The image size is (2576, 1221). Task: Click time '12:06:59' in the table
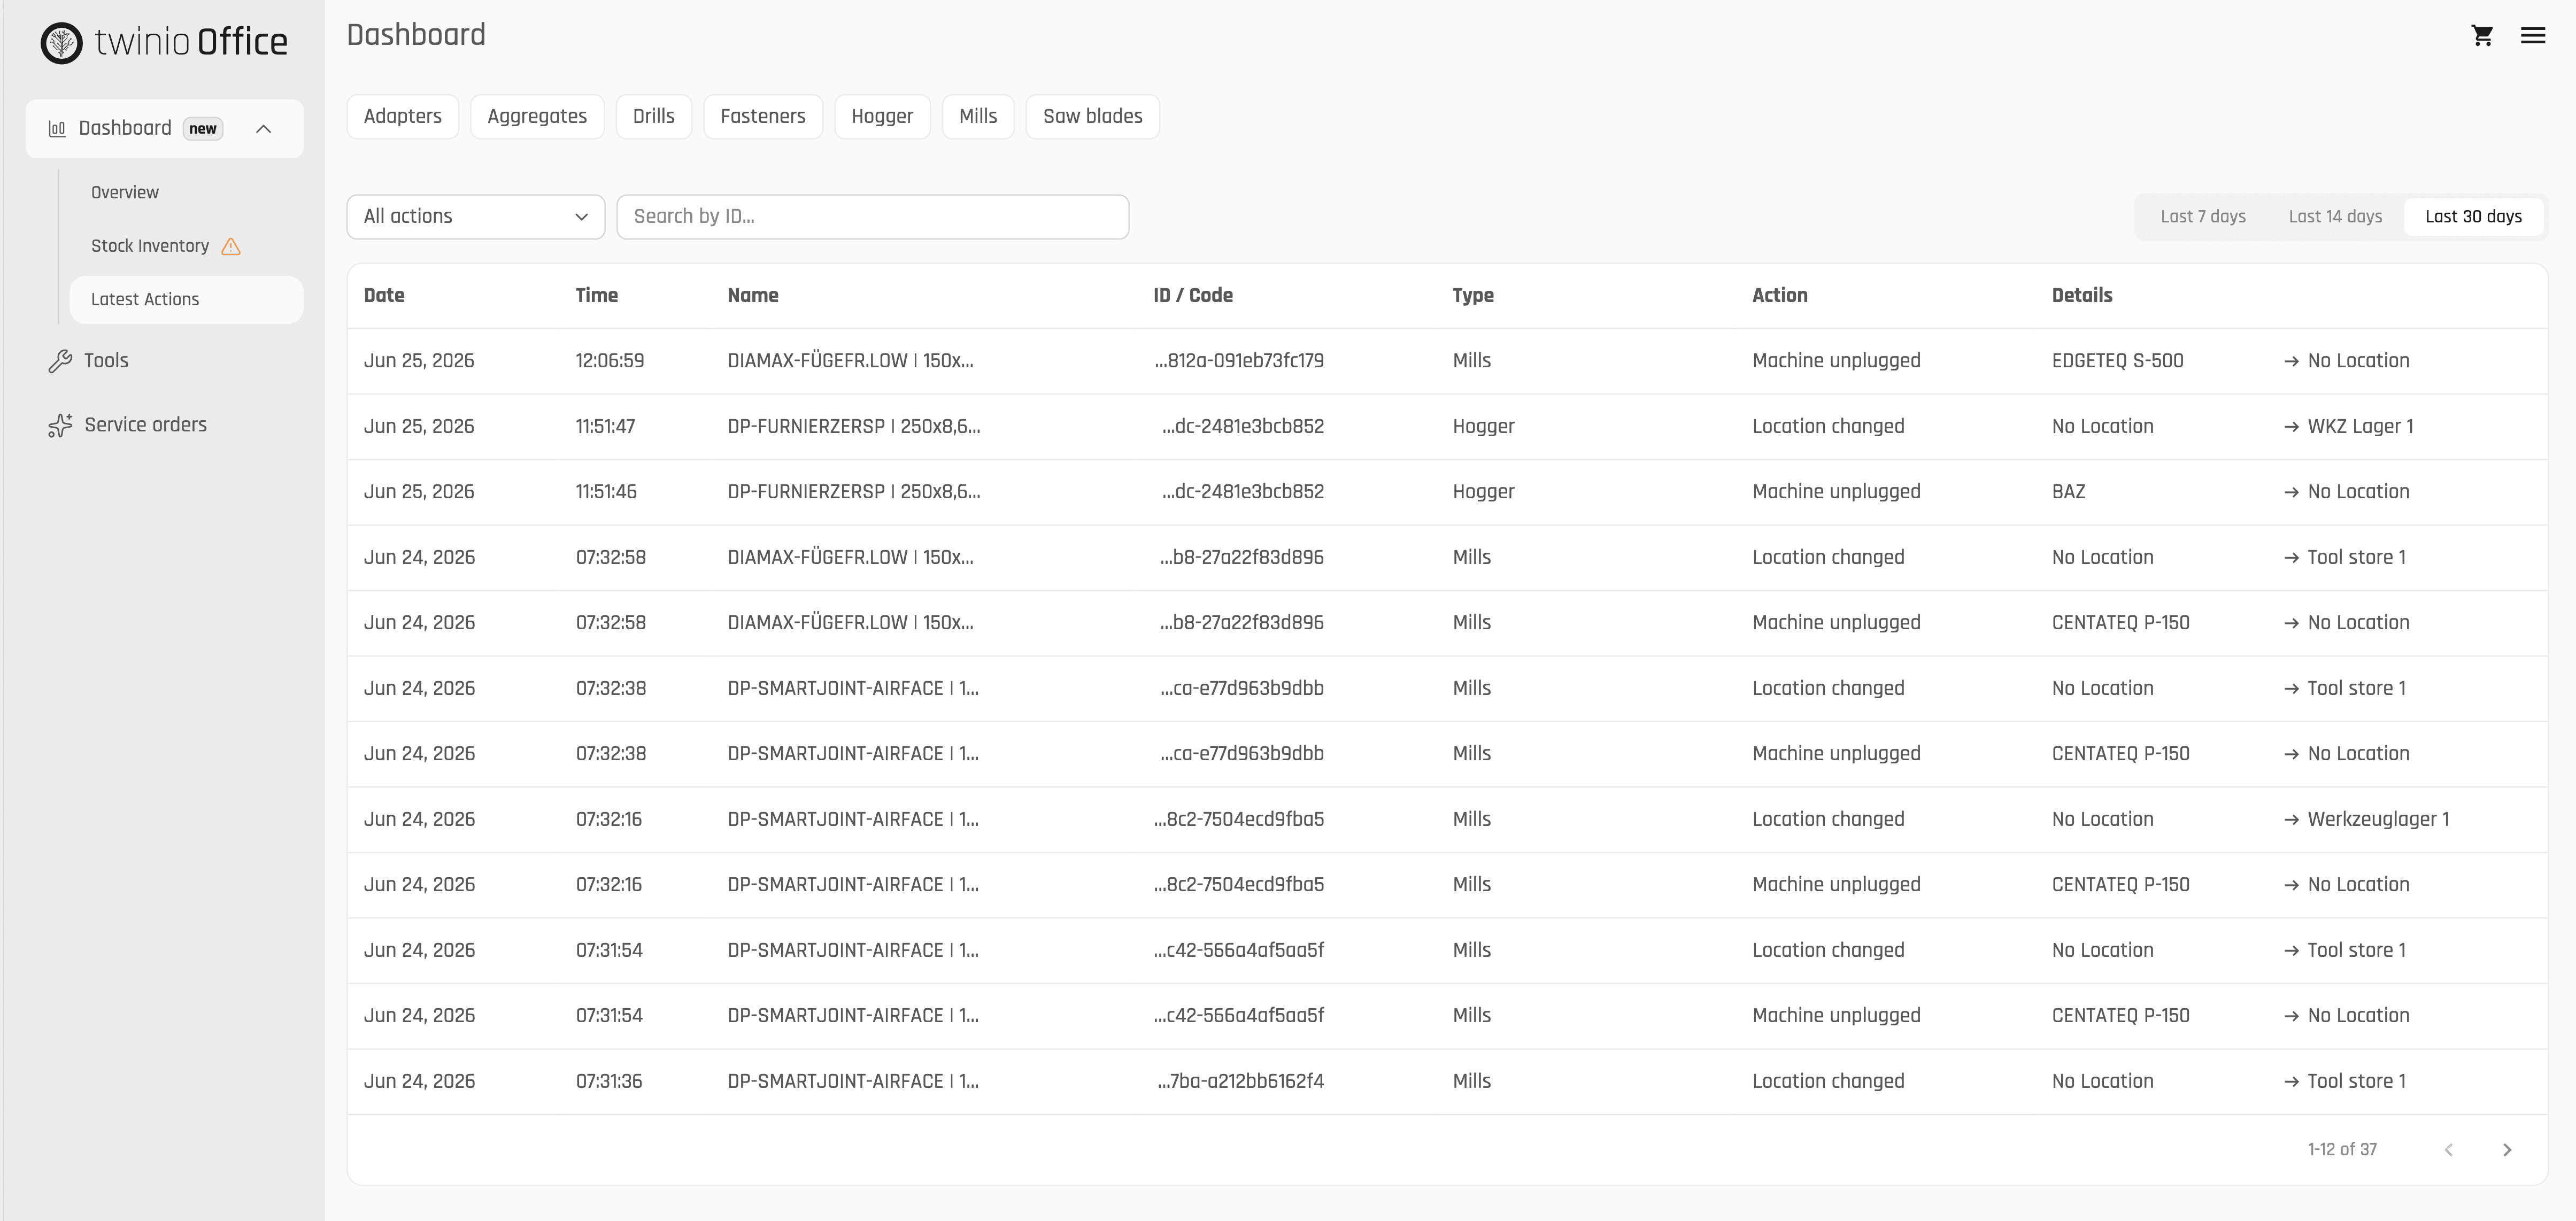coord(610,361)
